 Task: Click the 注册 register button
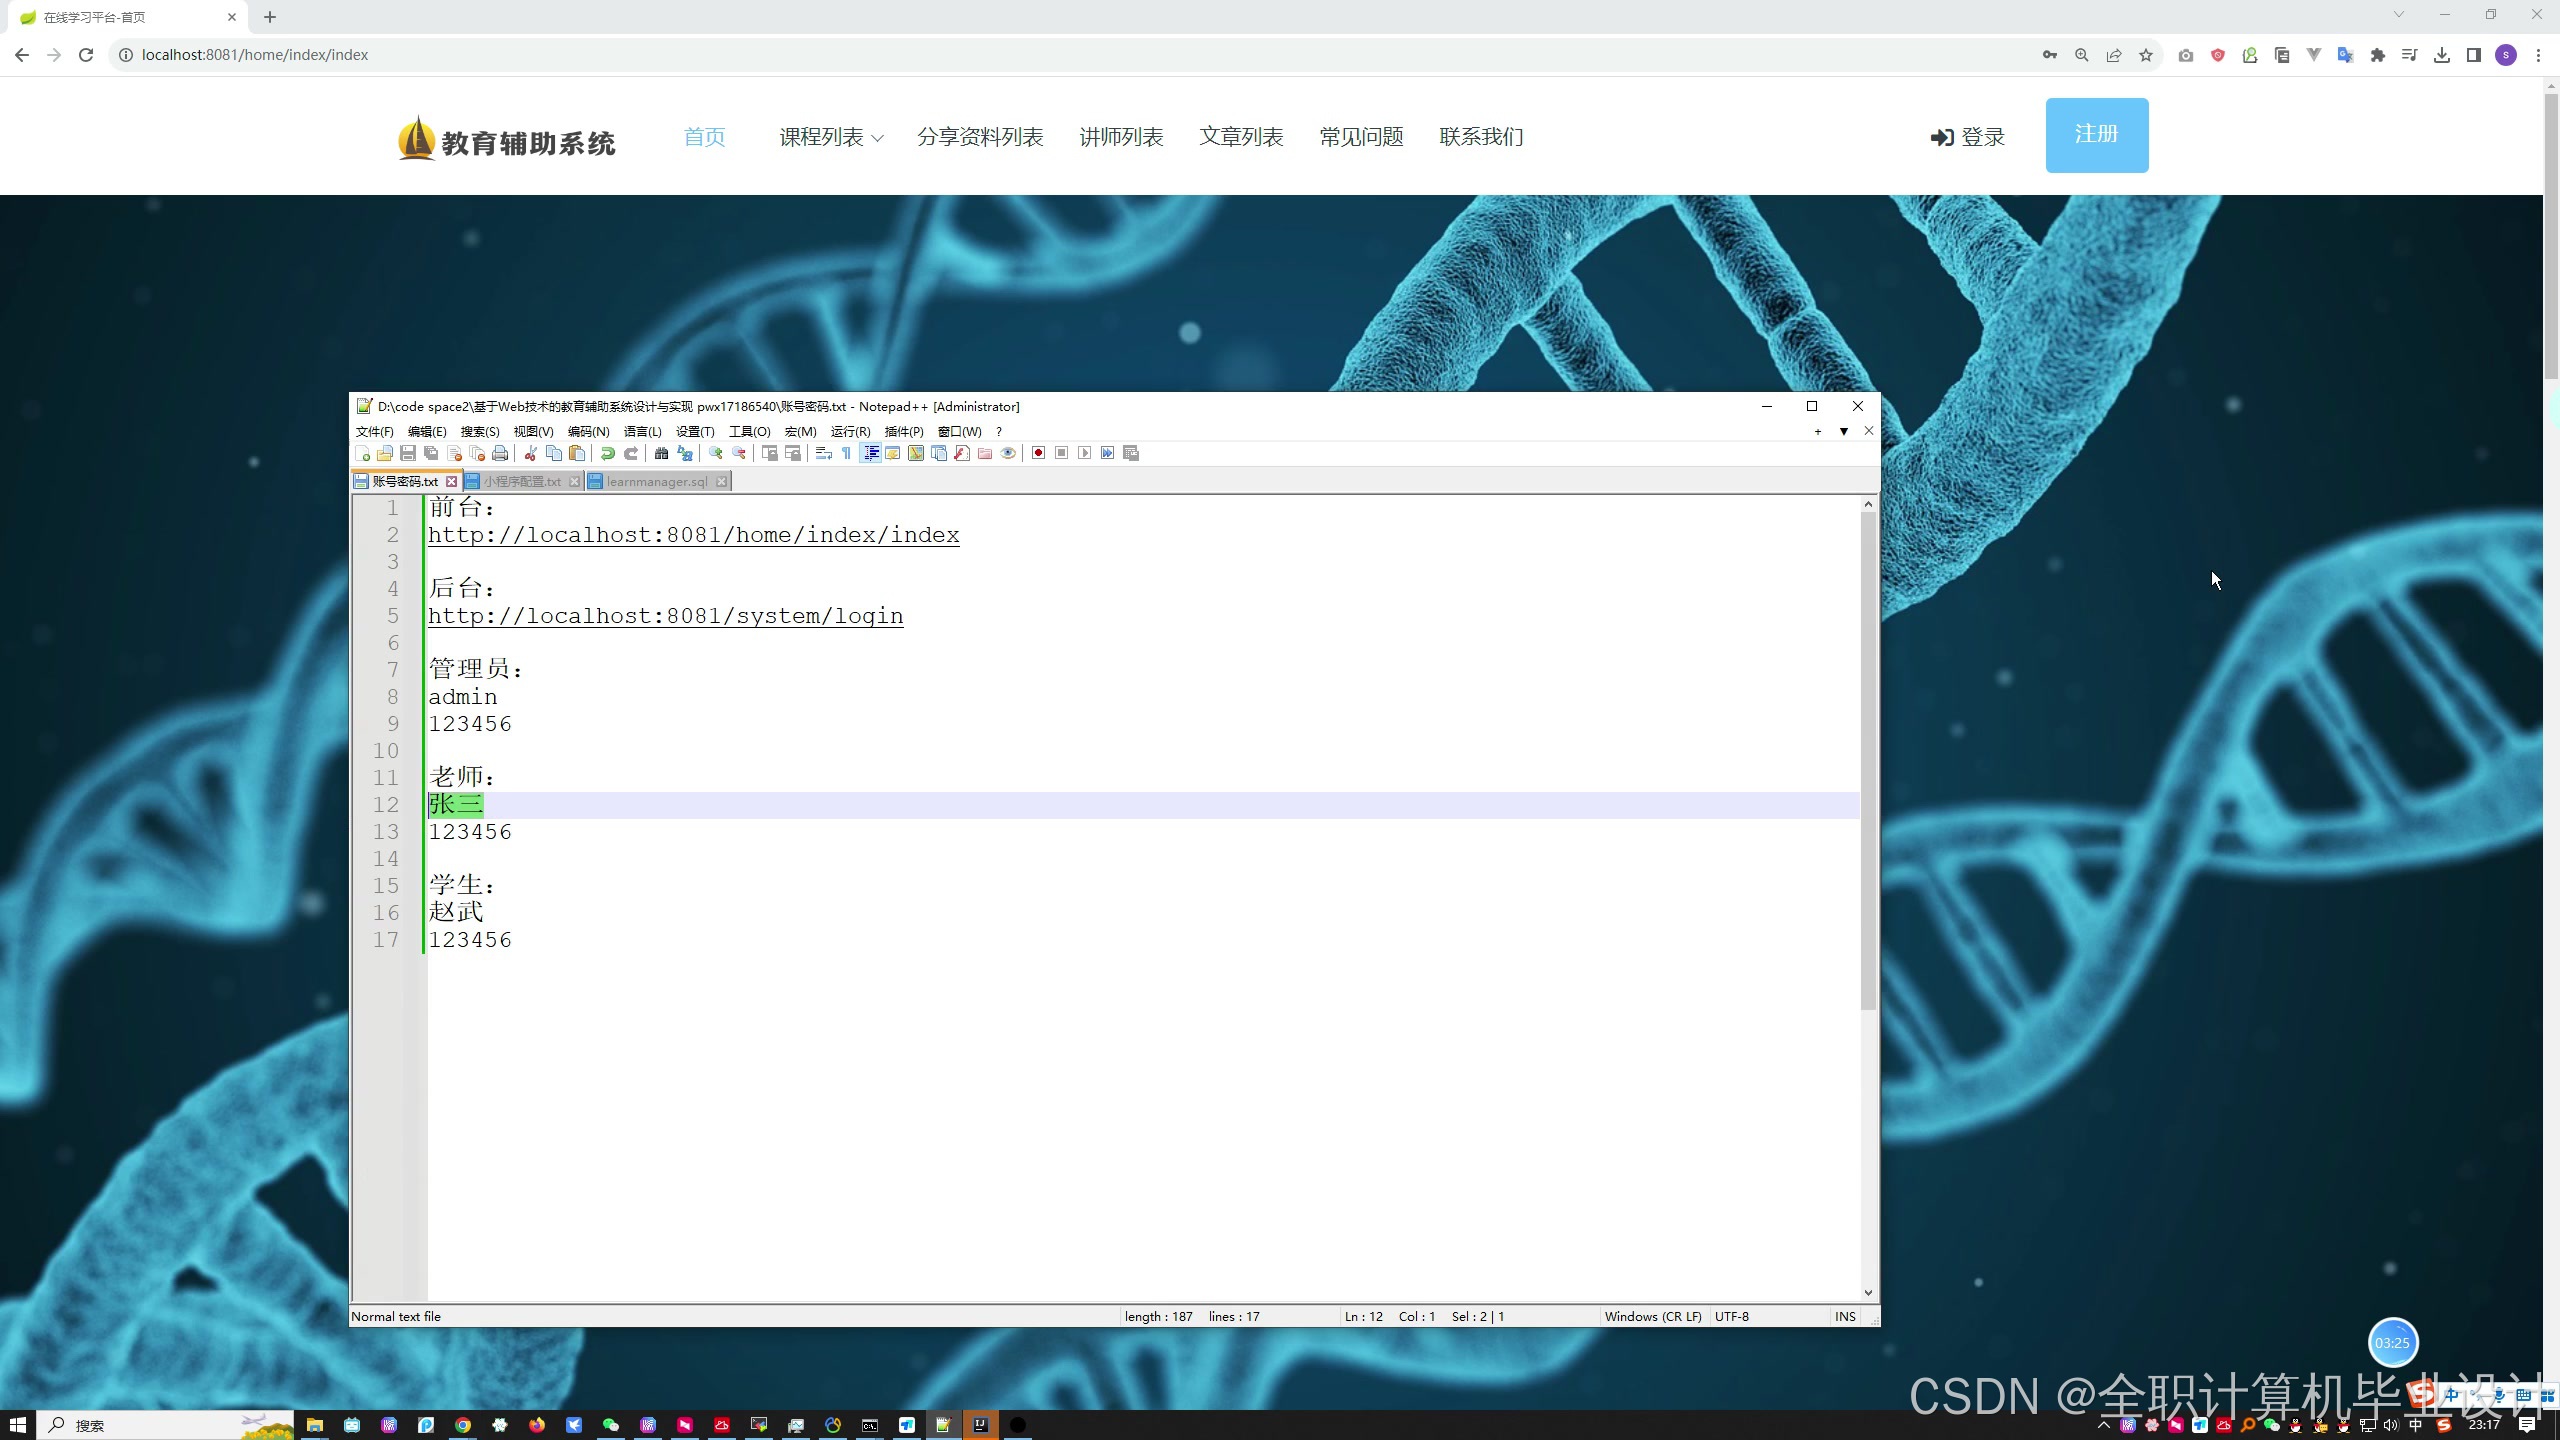pyautogui.click(x=2096, y=135)
